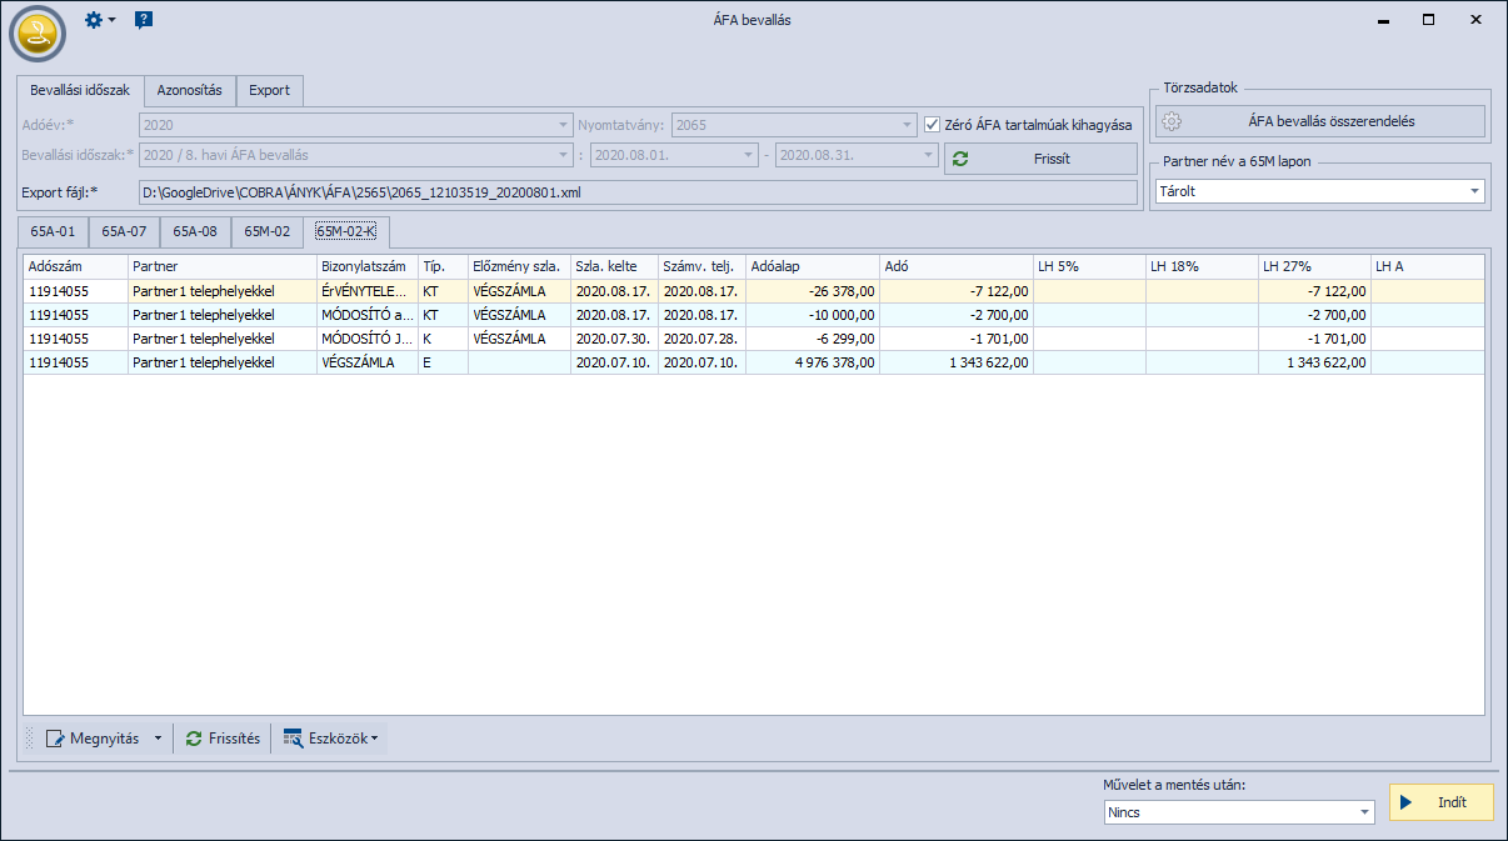Click the Megnyitás edit icon in bottom toolbar

click(x=55, y=739)
